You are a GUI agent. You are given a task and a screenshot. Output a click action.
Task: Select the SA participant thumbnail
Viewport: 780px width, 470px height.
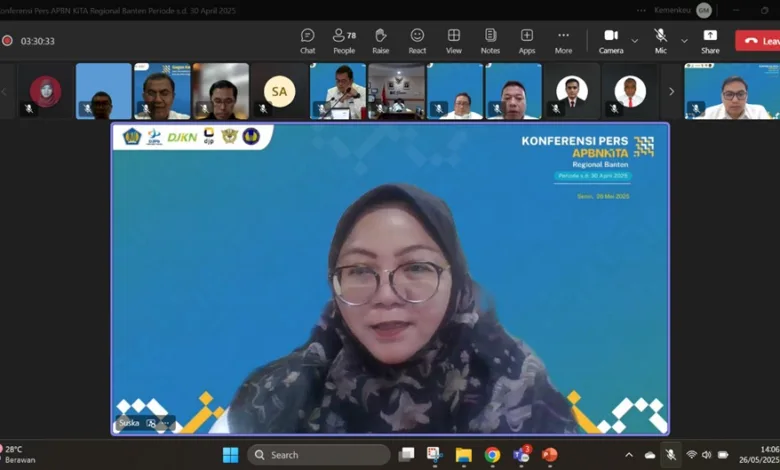coord(279,91)
